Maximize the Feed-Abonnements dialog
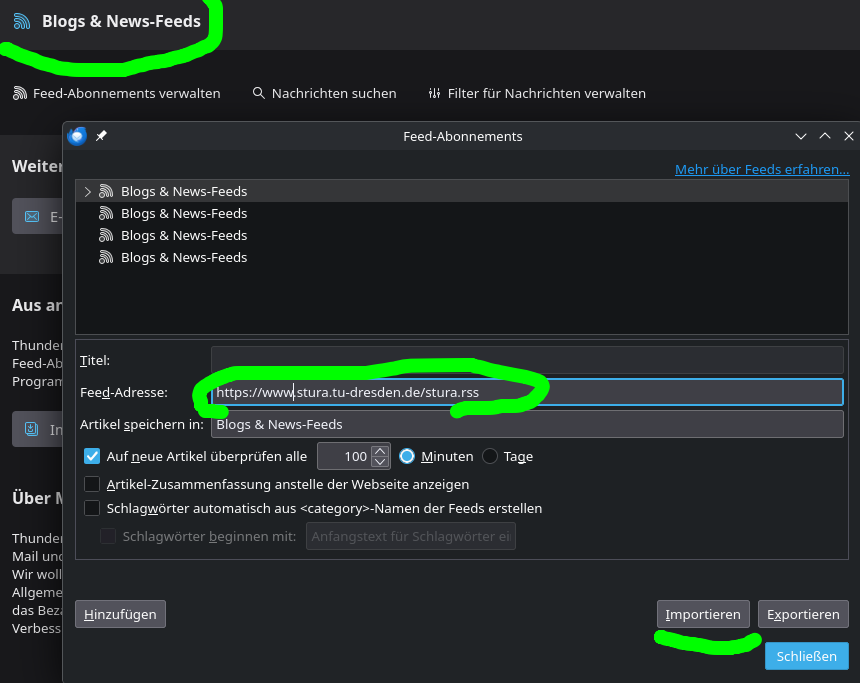 pyautogui.click(x=825, y=136)
